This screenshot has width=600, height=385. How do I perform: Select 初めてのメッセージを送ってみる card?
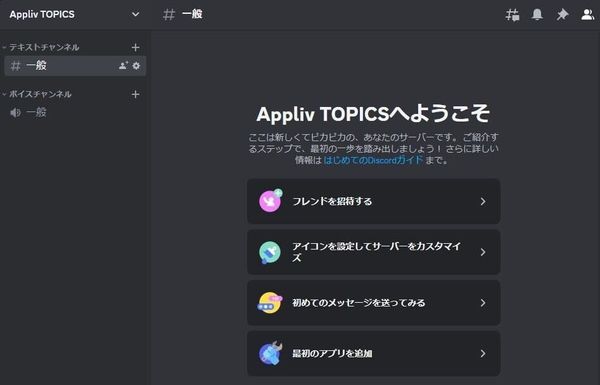click(x=374, y=303)
